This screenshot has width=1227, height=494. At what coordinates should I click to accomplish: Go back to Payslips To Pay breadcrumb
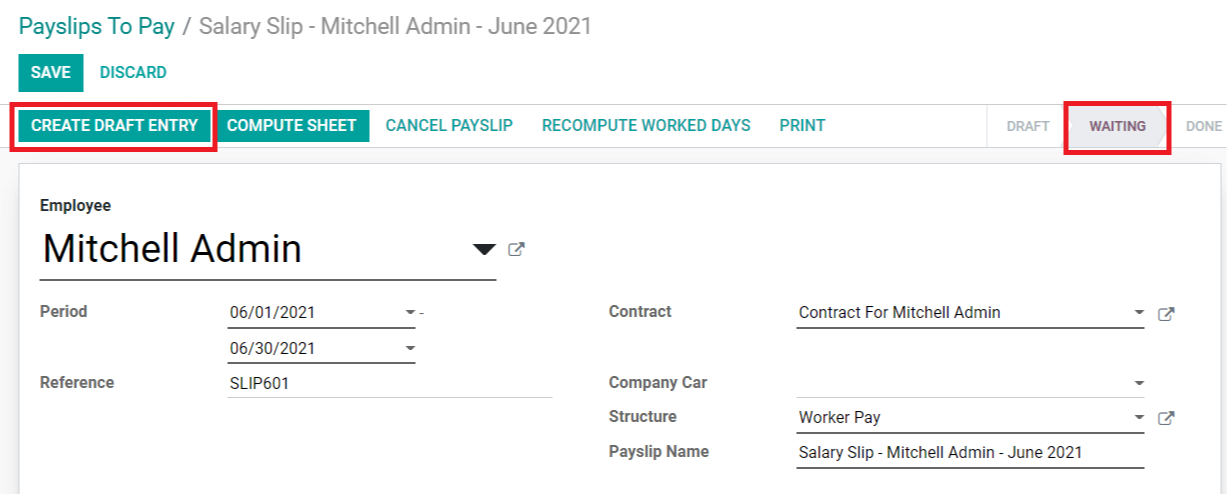pyautogui.click(x=97, y=26)
